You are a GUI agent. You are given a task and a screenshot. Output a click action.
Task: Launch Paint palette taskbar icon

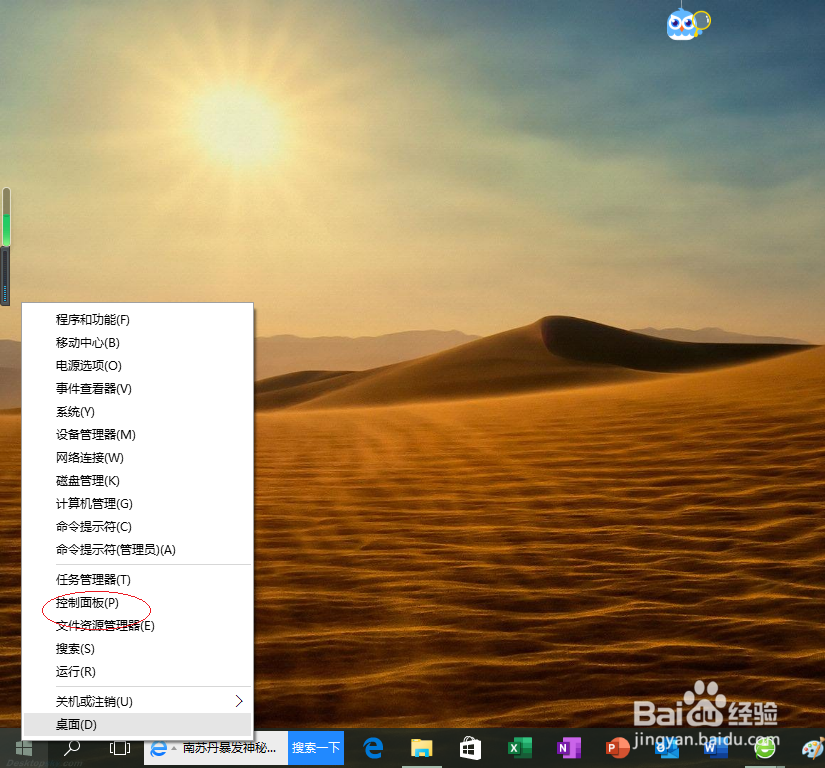[813, 749]
